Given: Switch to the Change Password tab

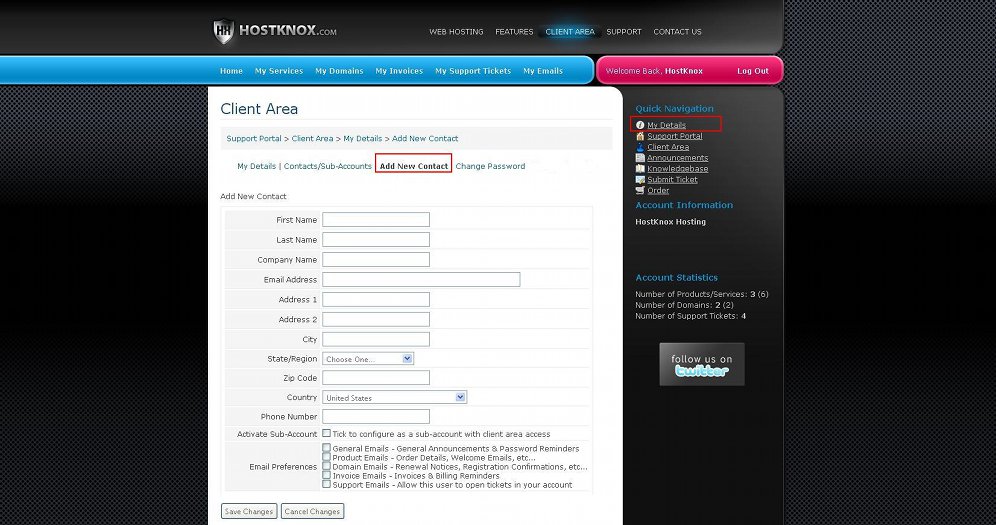Looking at the screenshot, I should (490, 166).
